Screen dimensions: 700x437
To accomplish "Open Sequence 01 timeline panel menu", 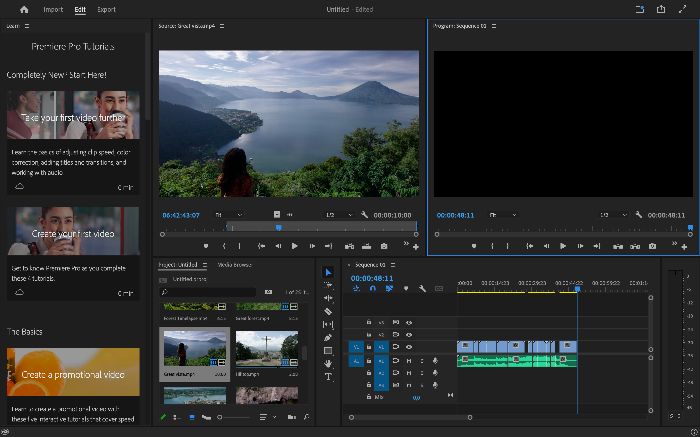I will pos(393,265).
